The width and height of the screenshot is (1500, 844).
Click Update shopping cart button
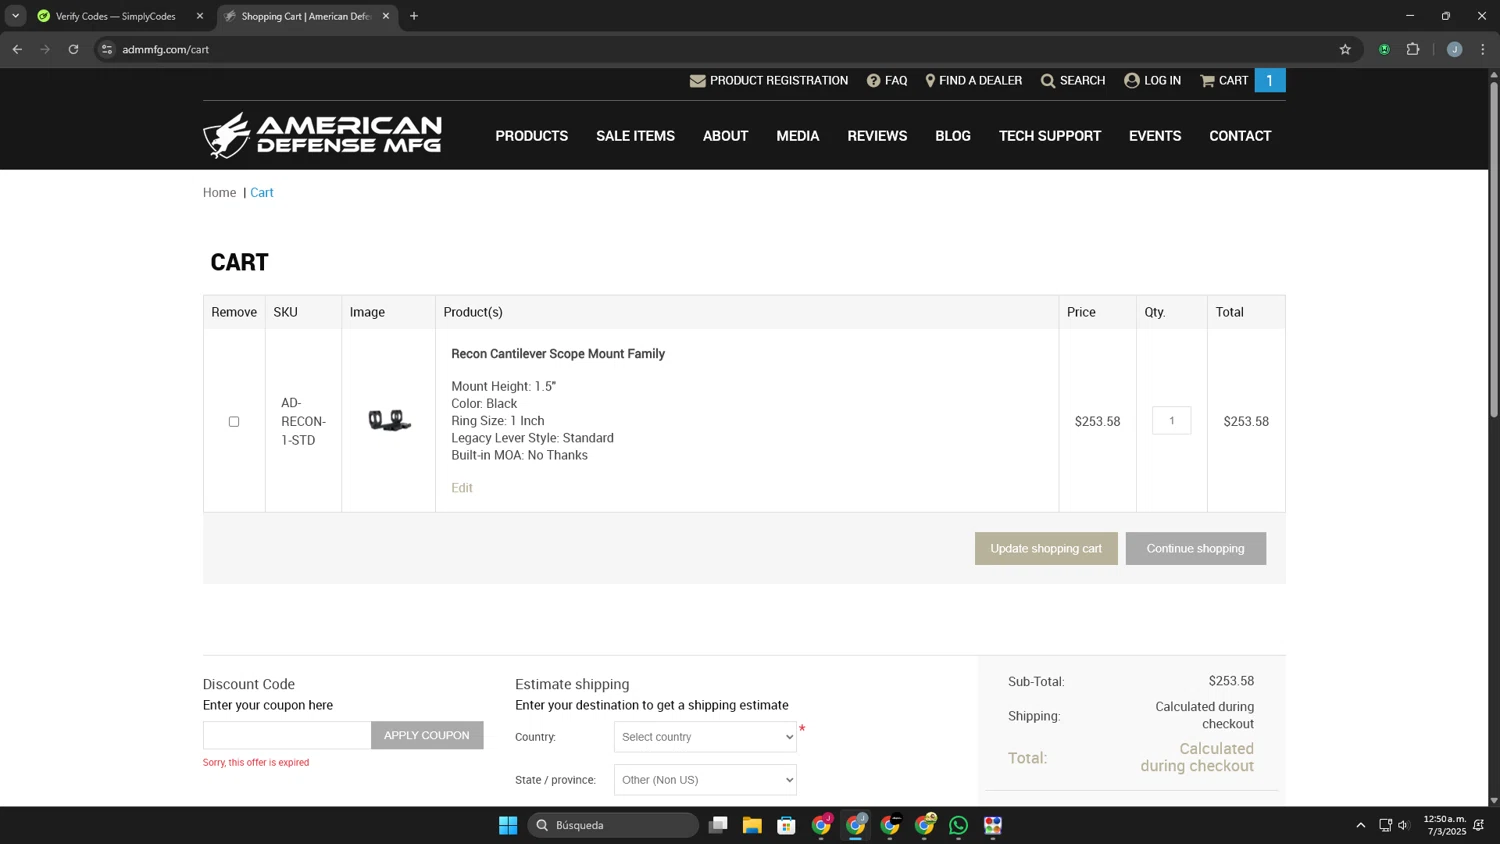point(1046,549)
